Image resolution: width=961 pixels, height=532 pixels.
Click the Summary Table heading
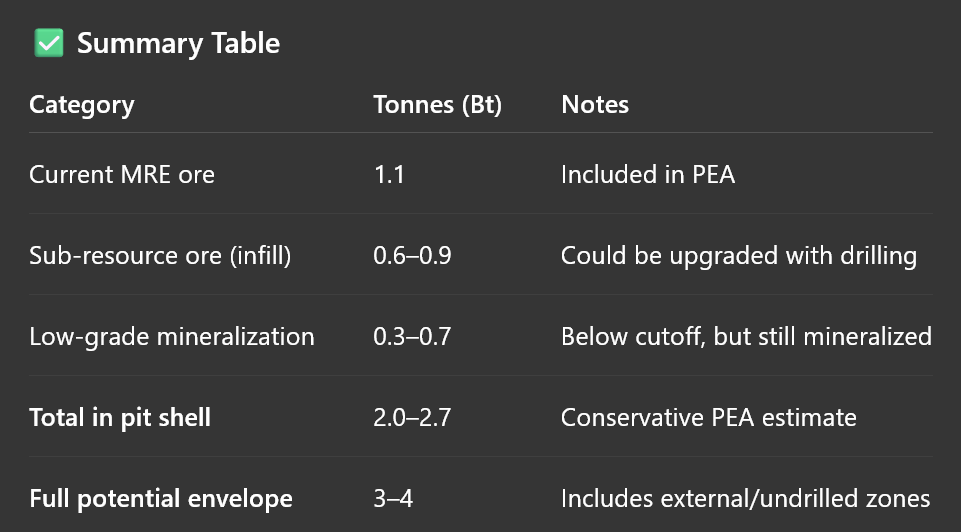(178, 44)
